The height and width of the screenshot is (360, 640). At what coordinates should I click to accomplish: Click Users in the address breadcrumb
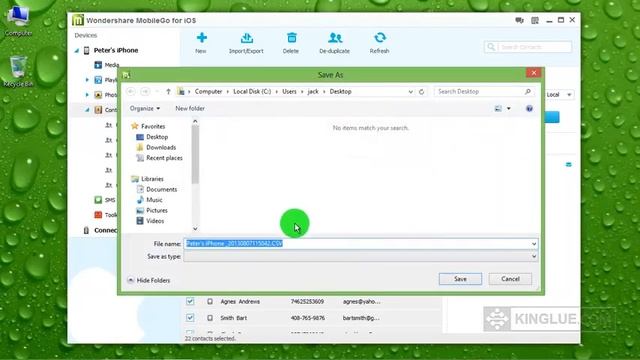(289, 91)
